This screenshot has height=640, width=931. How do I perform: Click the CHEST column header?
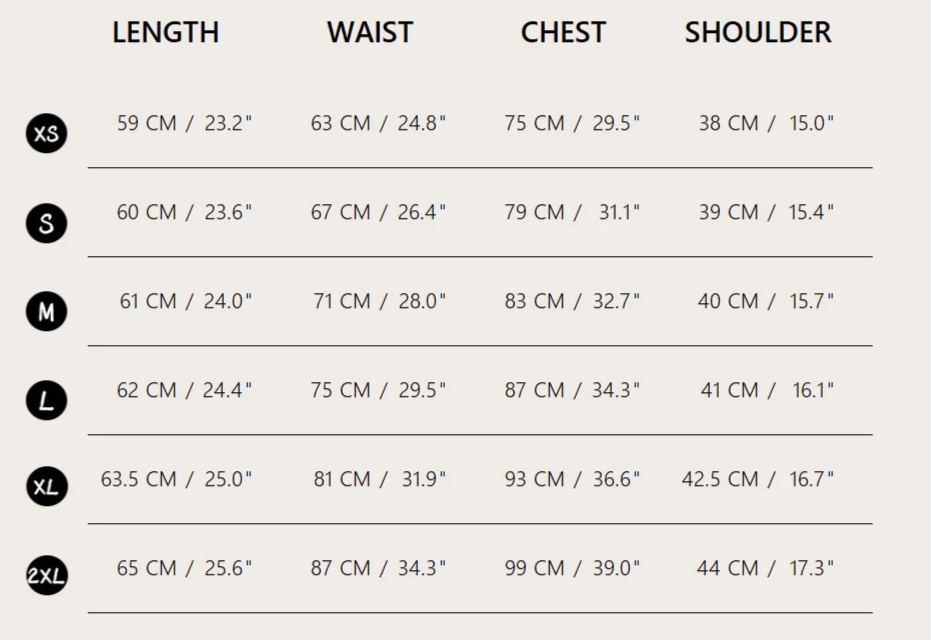pos(563,32)
